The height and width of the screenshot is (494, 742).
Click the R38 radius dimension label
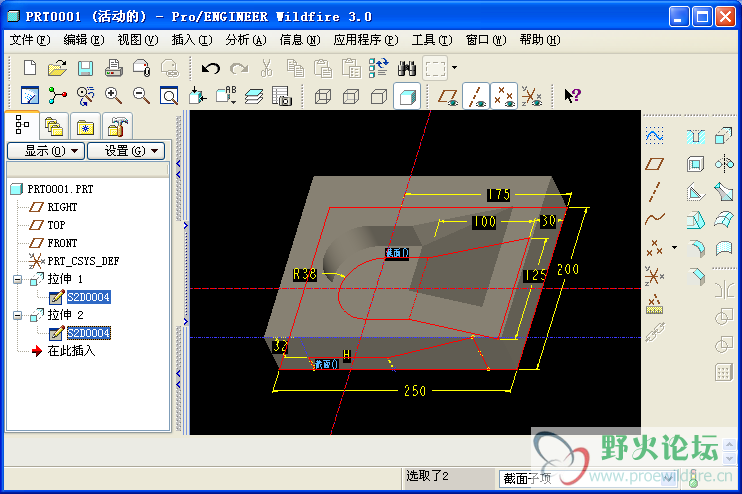pos(305,273)
